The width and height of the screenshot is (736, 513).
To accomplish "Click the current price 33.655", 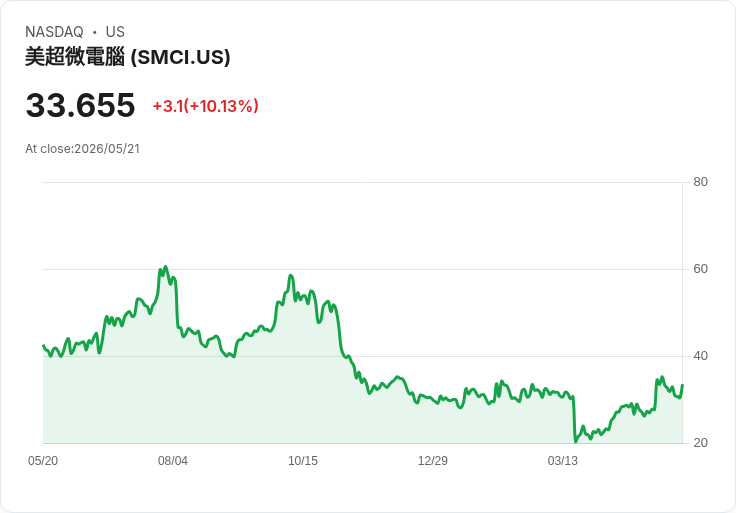I will pos(80,105).
